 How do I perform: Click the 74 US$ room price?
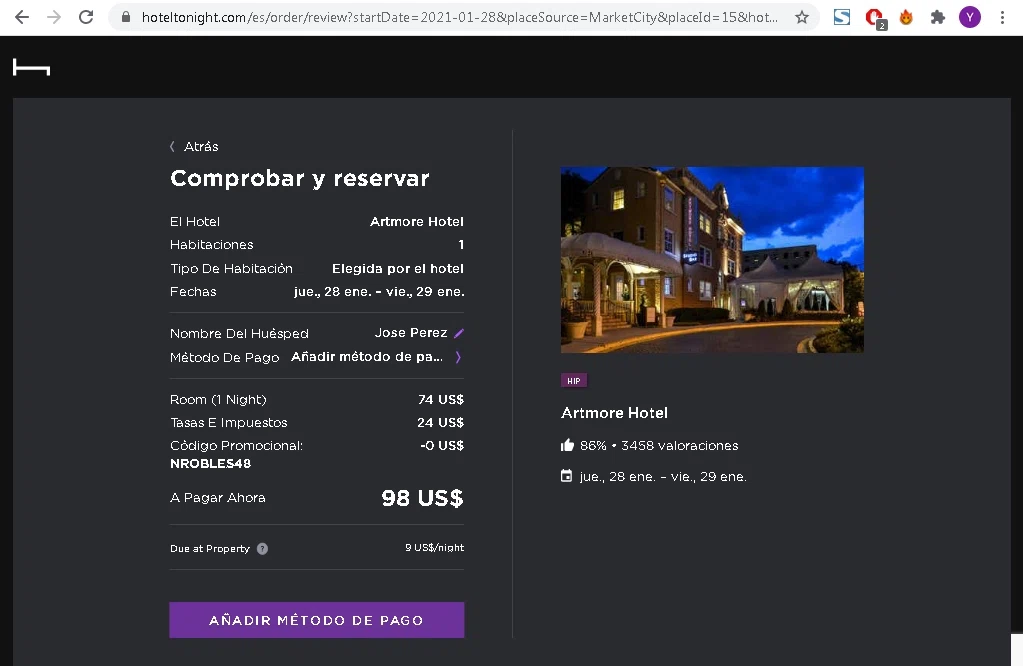point(441,399)
